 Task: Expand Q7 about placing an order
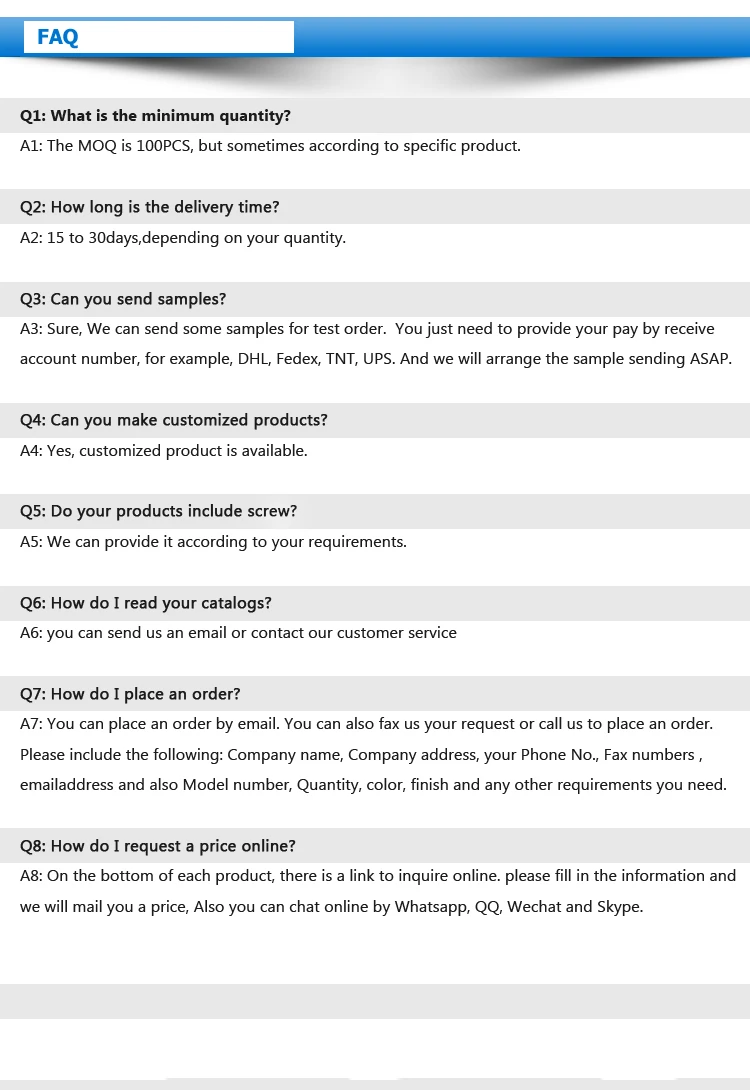[130, 694]
